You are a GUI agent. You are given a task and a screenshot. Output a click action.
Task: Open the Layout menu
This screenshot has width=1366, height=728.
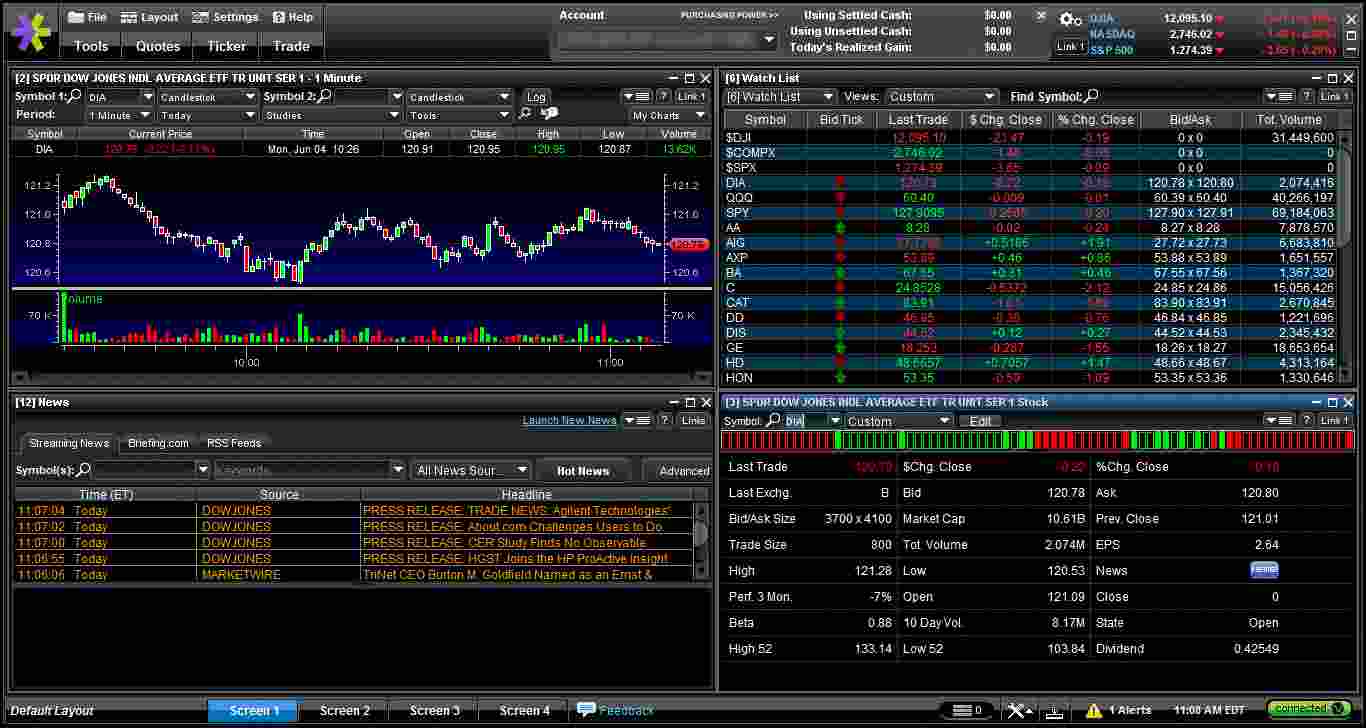click(x=149, y=17)
